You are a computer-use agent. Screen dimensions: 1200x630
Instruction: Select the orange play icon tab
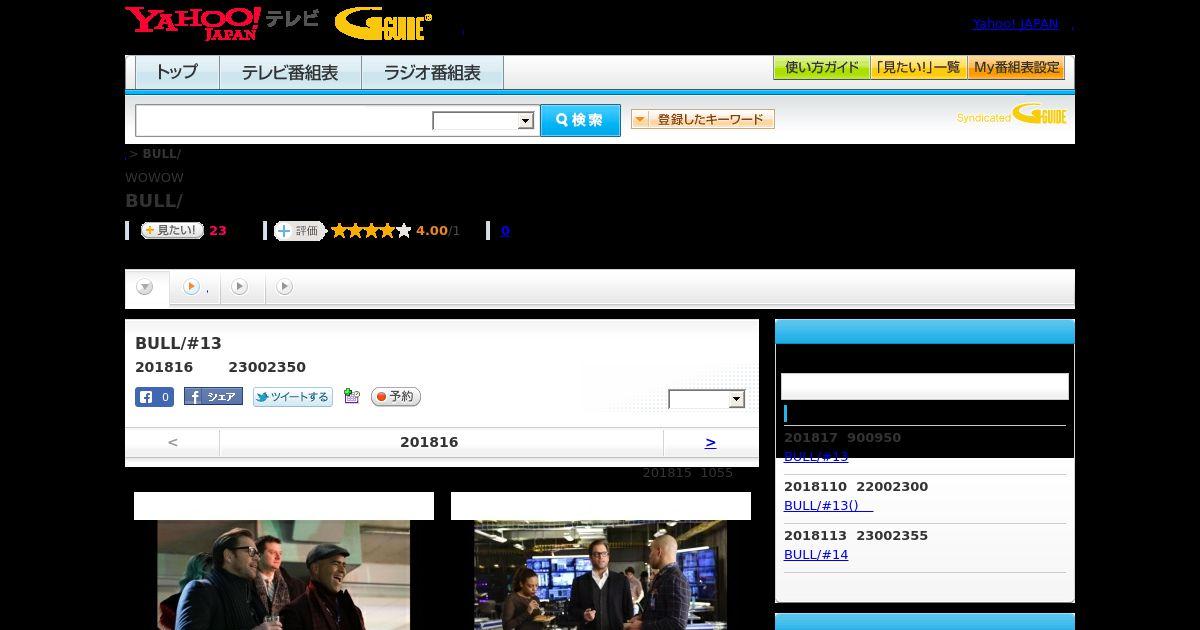194,287
